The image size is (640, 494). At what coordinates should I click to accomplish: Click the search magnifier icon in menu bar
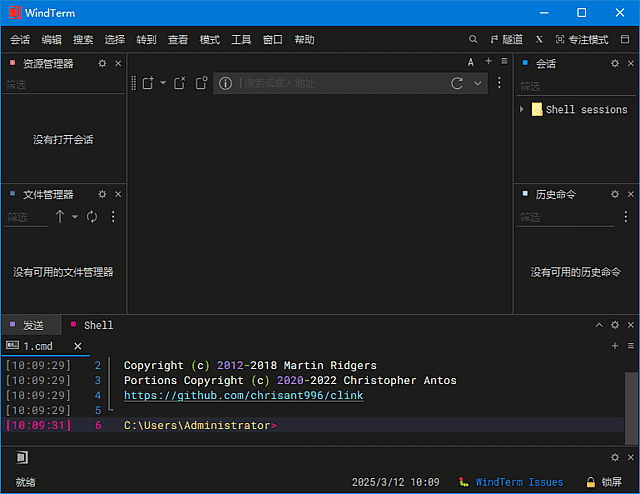point(473,39)
